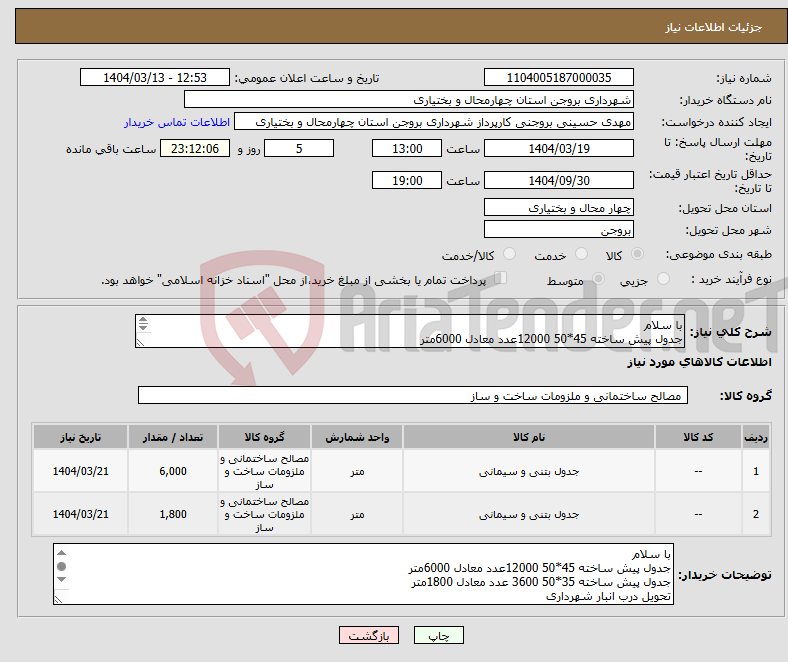Click the buyer organization name field
Image resolution: width=788 pixels, height=662 pixels.
(x=409, y=100)
